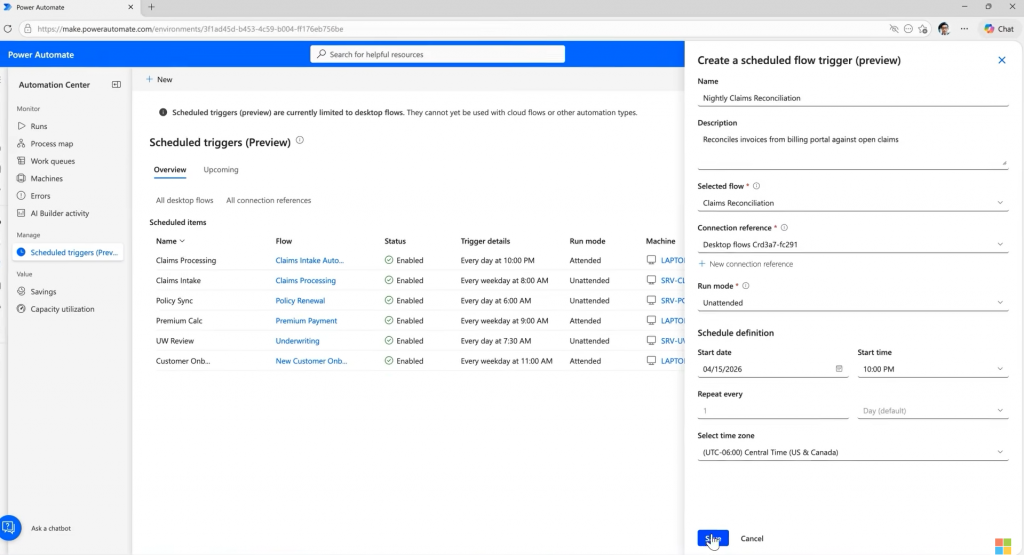Click 'Every weekday at 8:00 AM' cell
This screenshot has width=1024, height=555.
504,280
